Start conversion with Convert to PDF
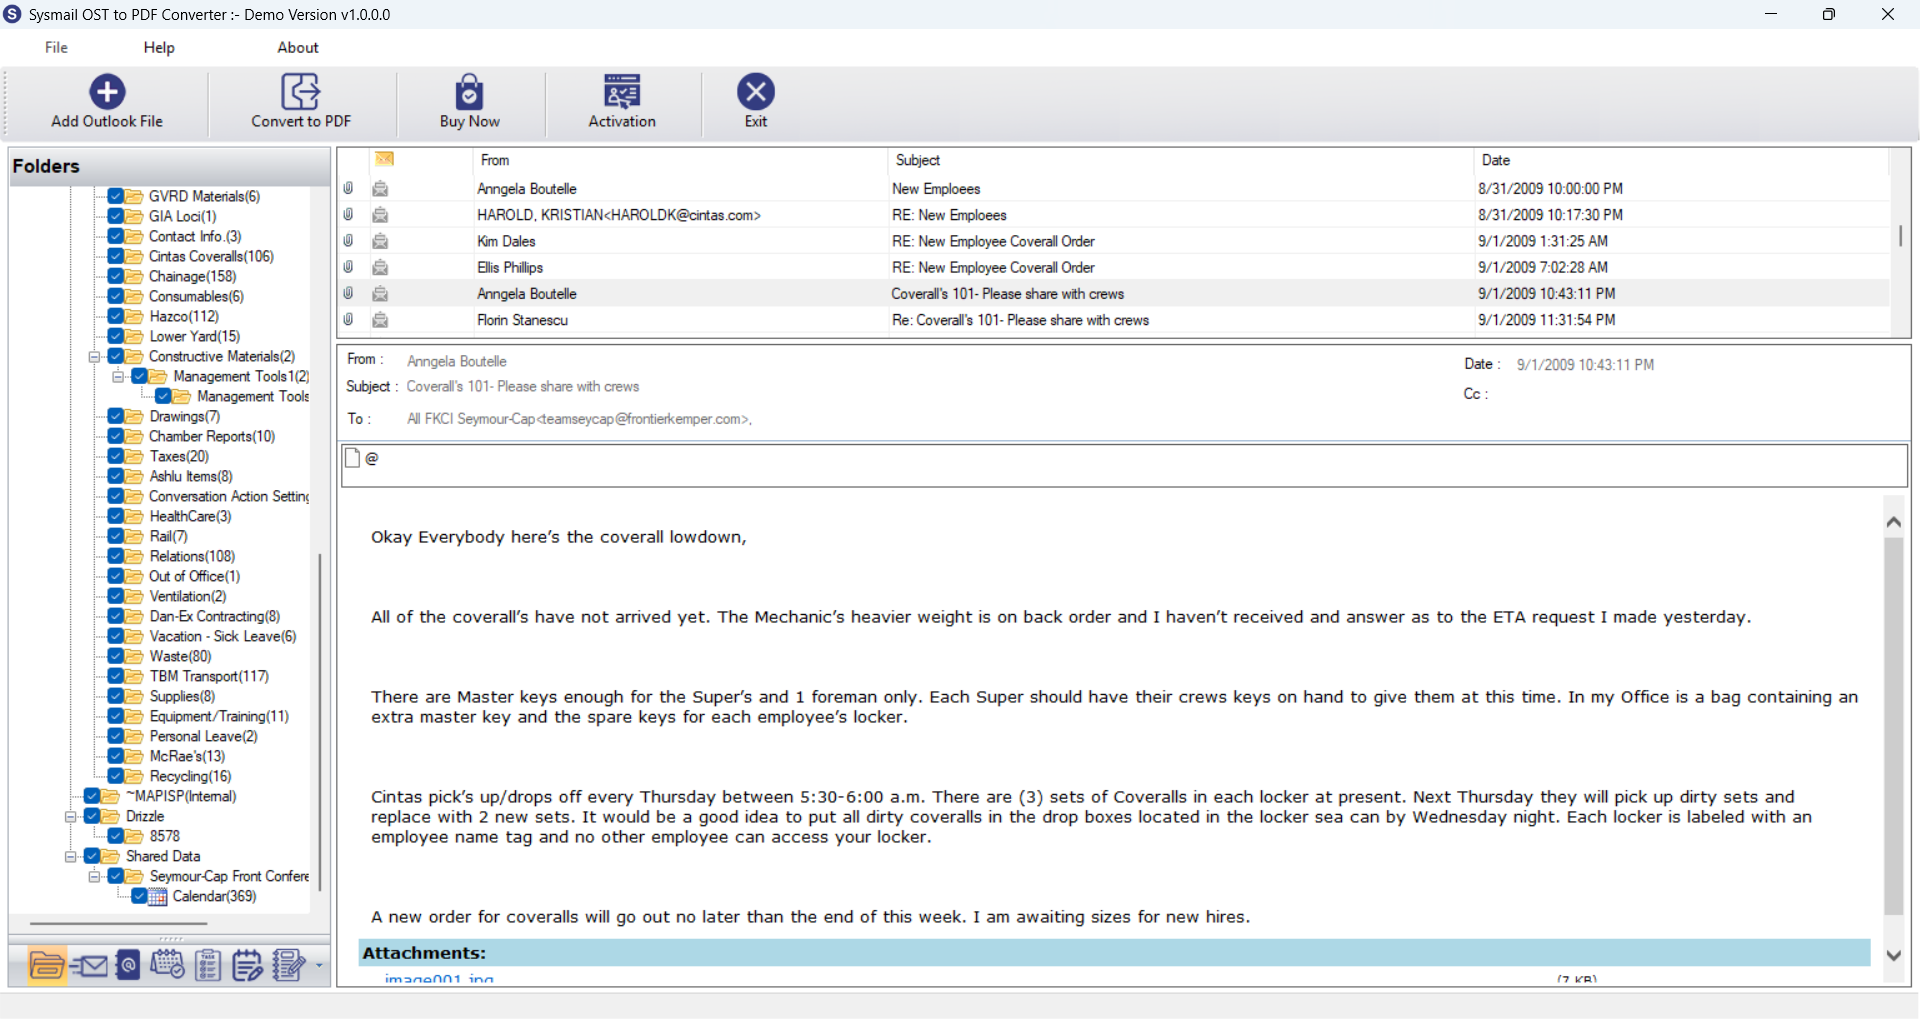 pos(301,102)
